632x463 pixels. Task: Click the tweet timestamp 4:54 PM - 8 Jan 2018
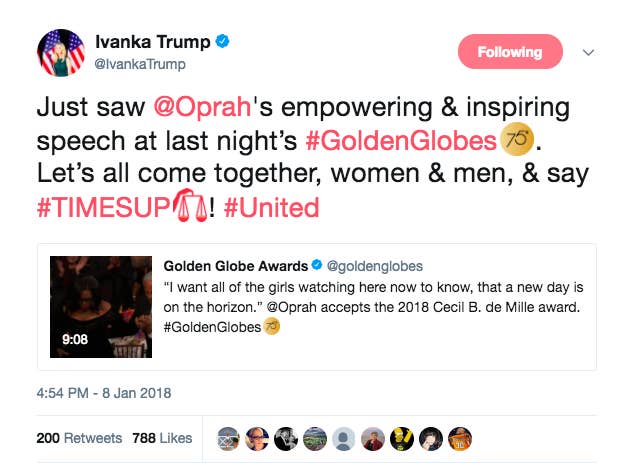click(x=104, y=393)
